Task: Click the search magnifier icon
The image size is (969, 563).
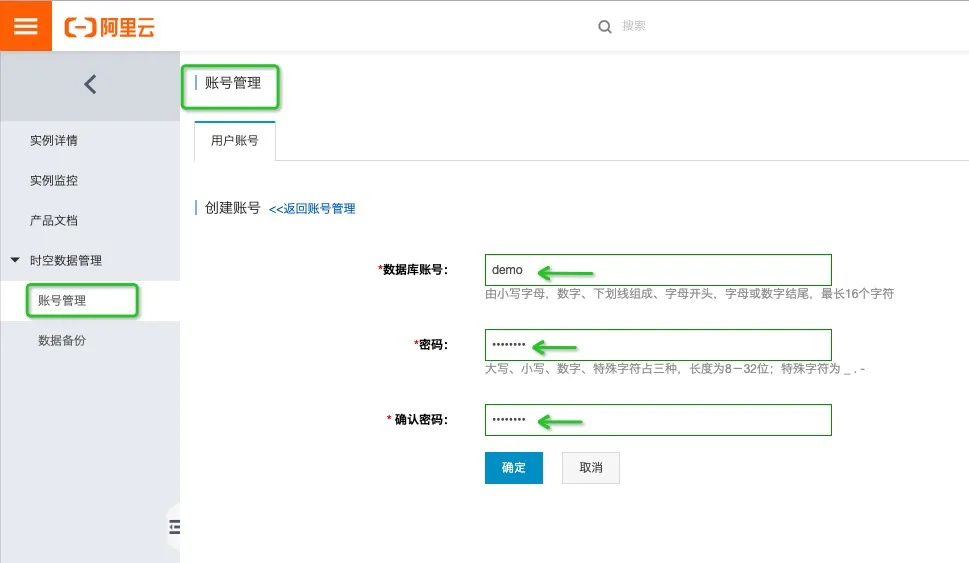Action: (x=605, y=27)
